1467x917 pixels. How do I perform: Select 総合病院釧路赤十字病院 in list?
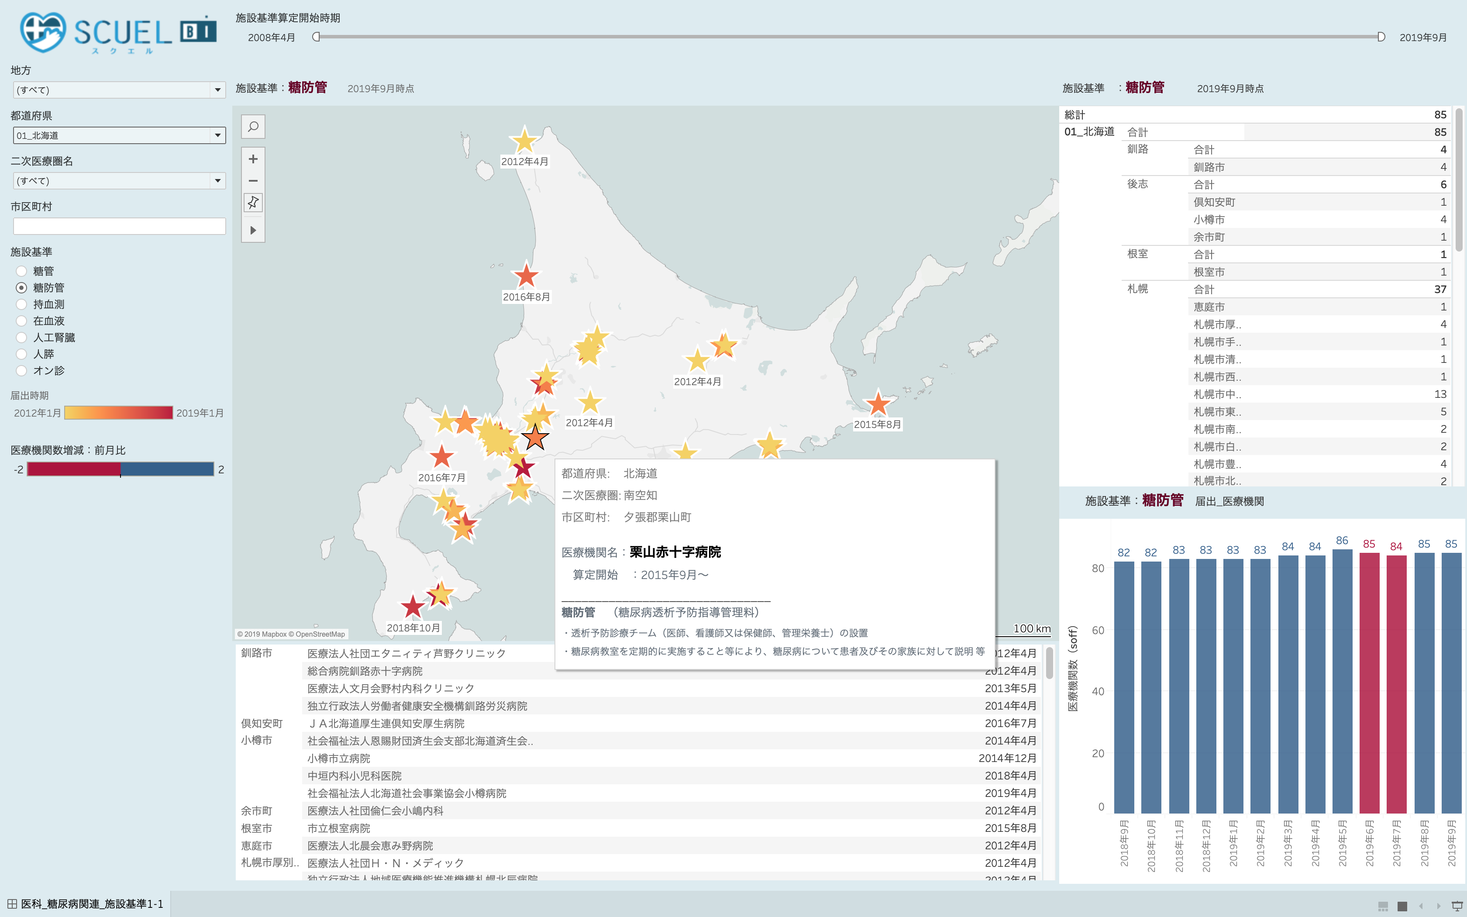click(x=364, y=671)
